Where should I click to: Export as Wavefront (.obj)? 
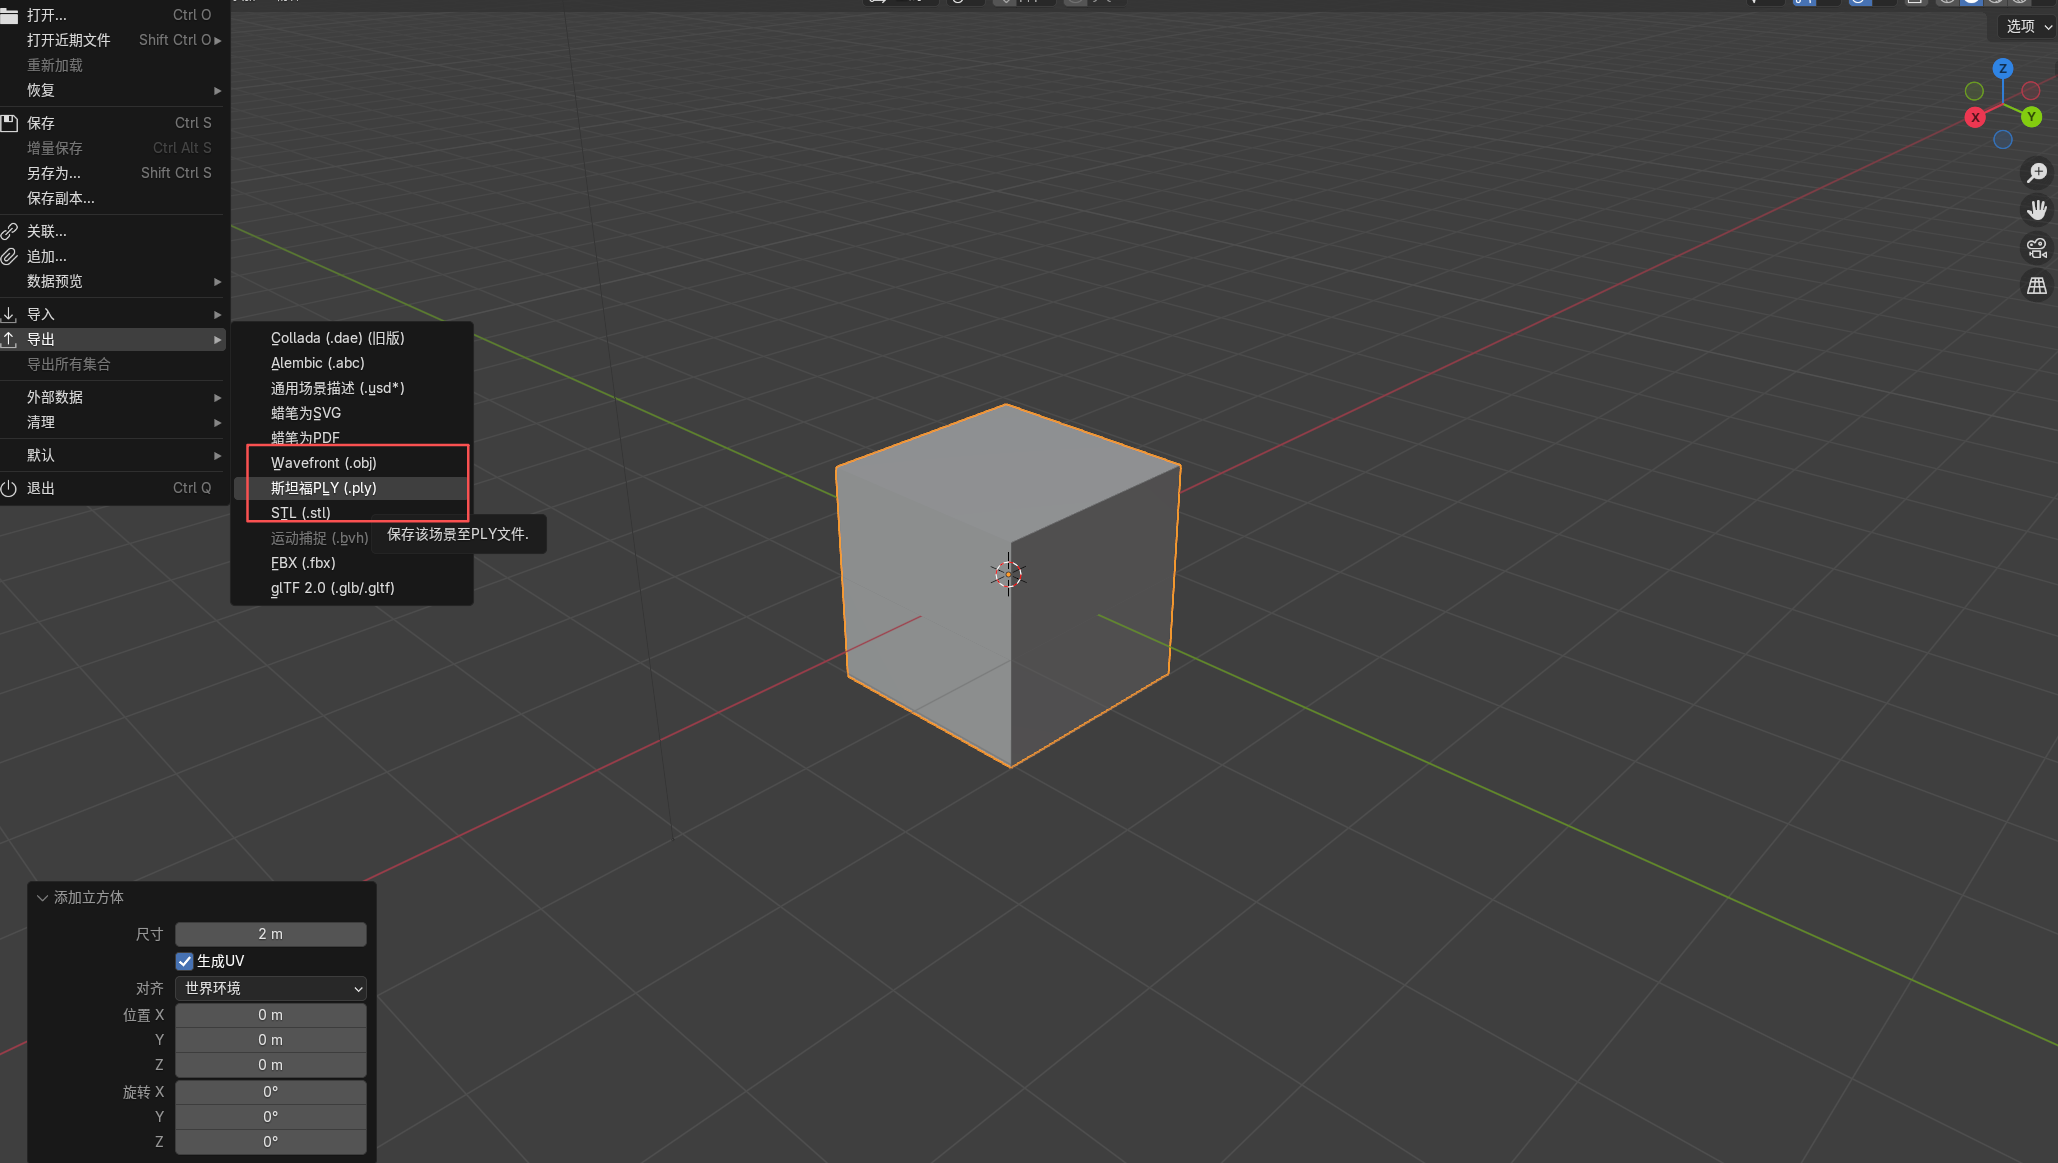click(x=324, y=463)
